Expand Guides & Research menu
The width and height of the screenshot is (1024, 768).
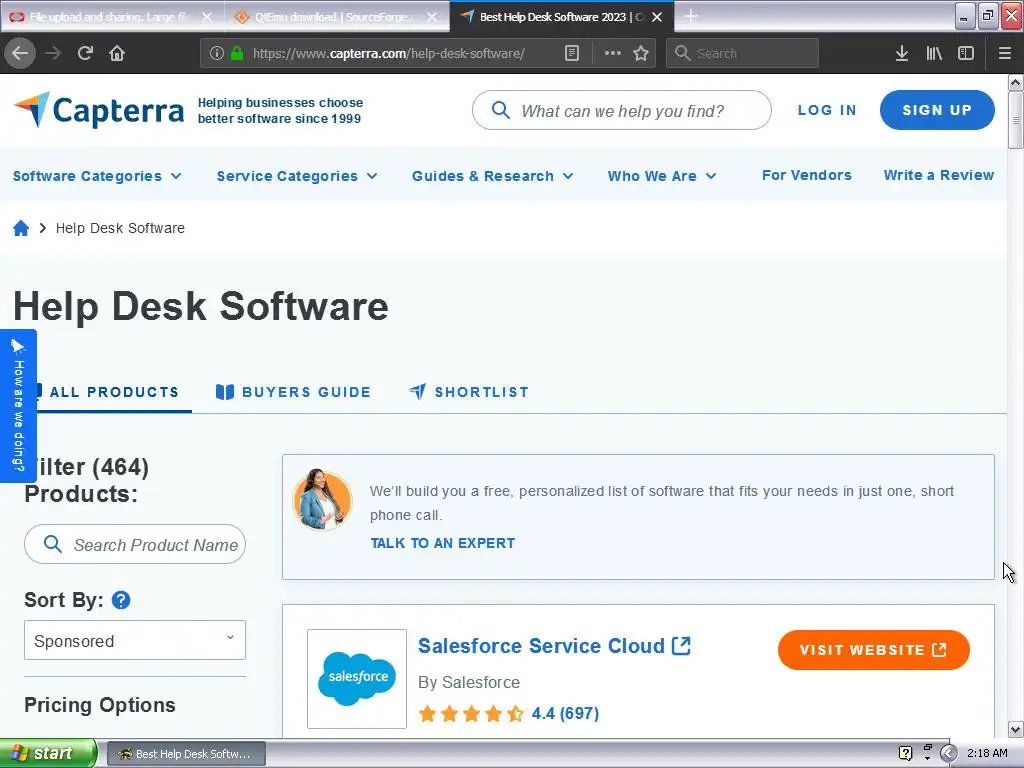point(493,176)
